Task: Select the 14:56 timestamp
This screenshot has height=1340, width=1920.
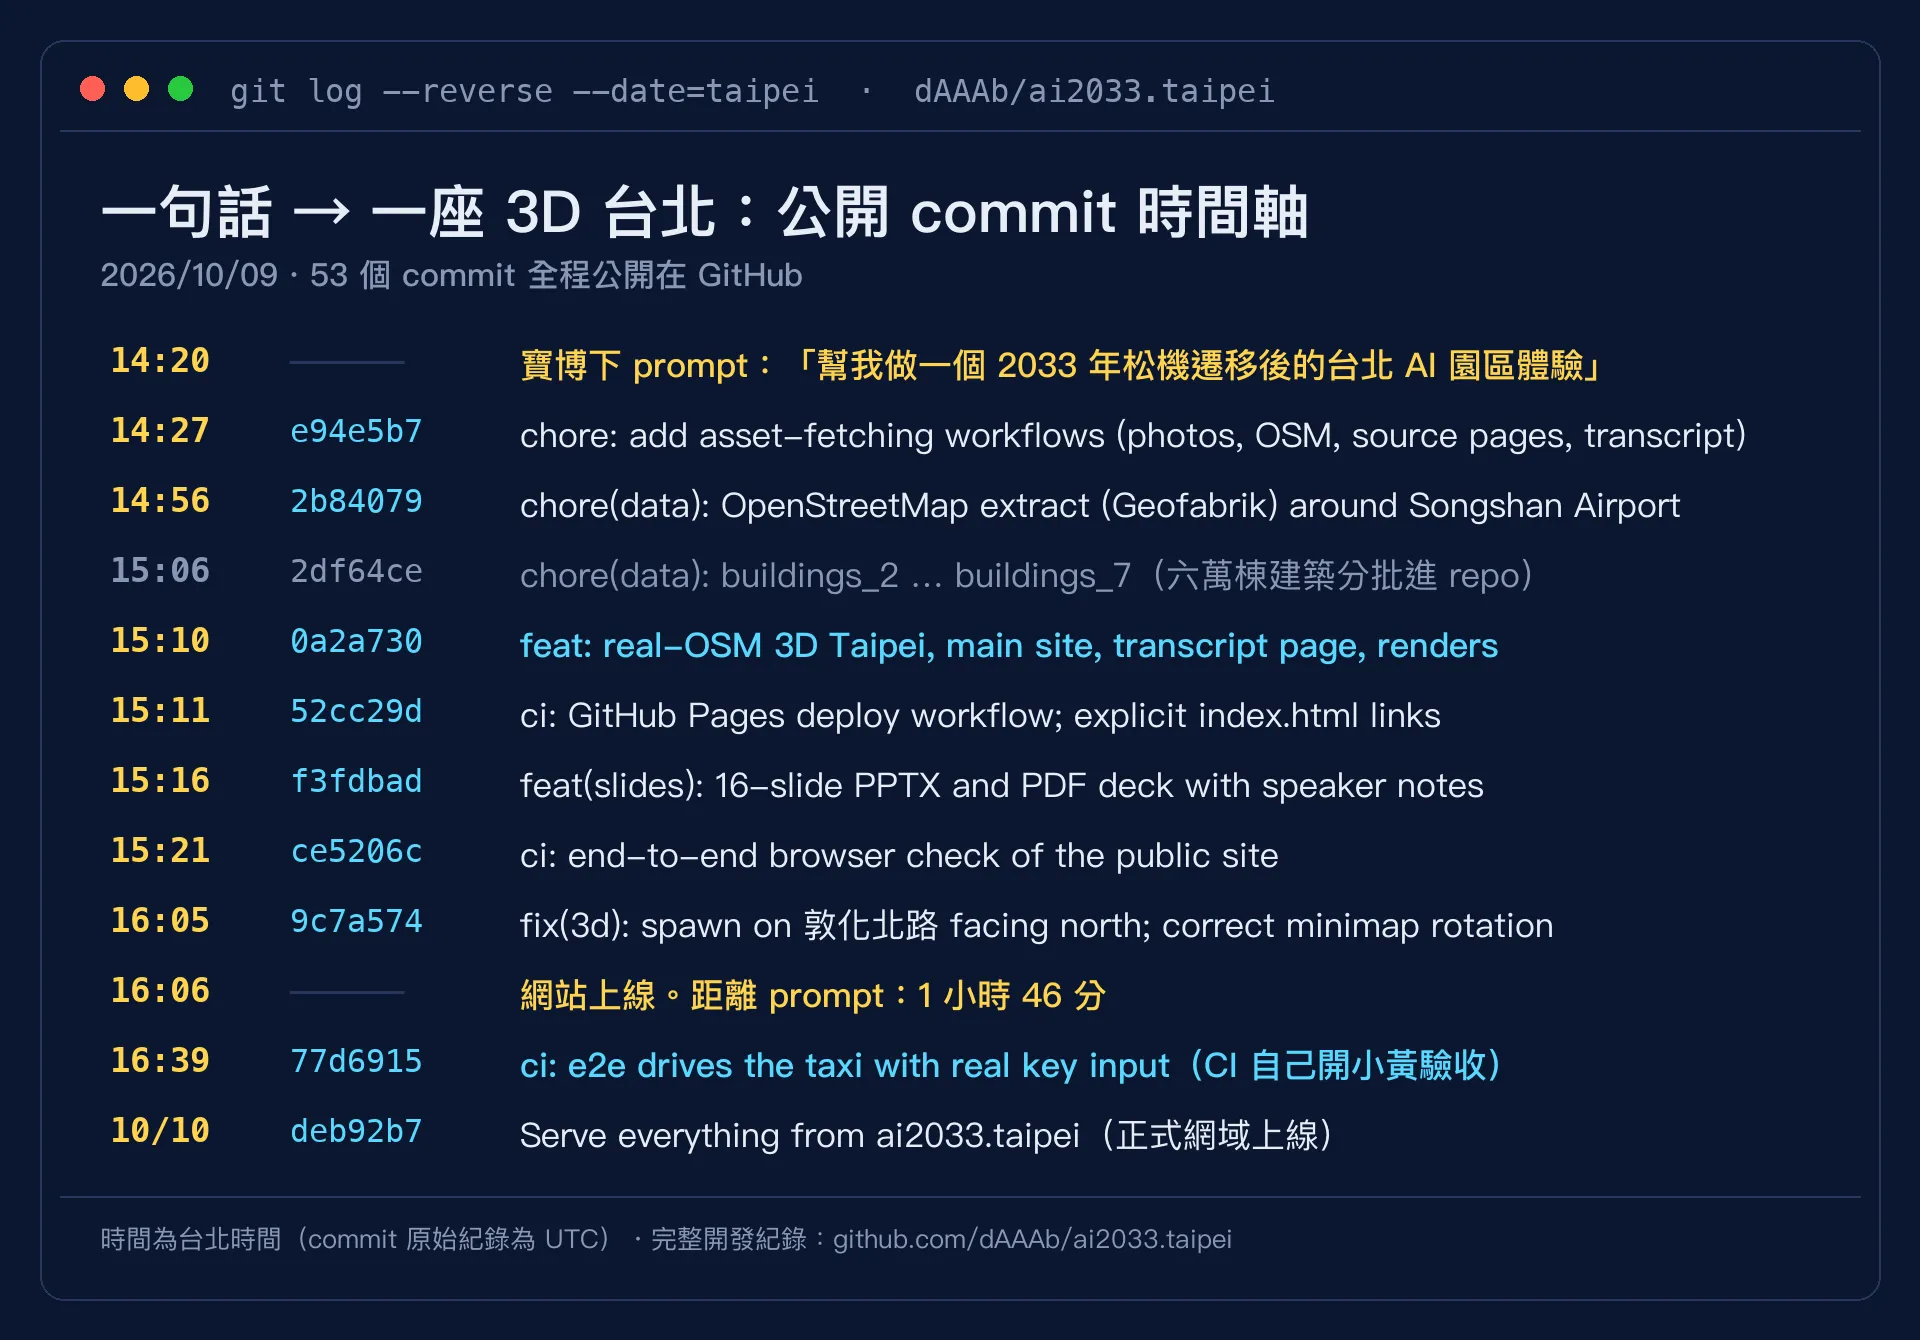Action: point(160,501)
